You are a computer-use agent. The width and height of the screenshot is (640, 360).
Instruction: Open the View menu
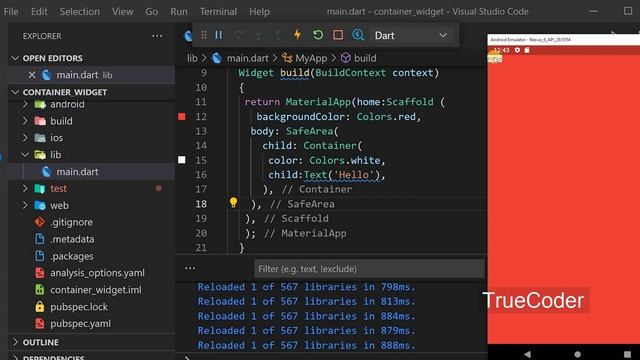pyautogui.click(x=122, y=12)
